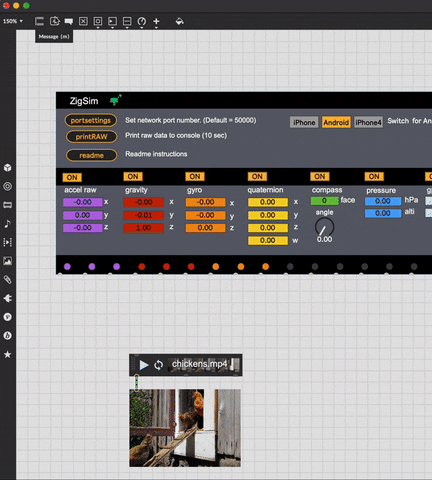Open the concentric circles icon in left sidebar
The height and width of the screenshot is (480, 432).
(x=7, y=186)
